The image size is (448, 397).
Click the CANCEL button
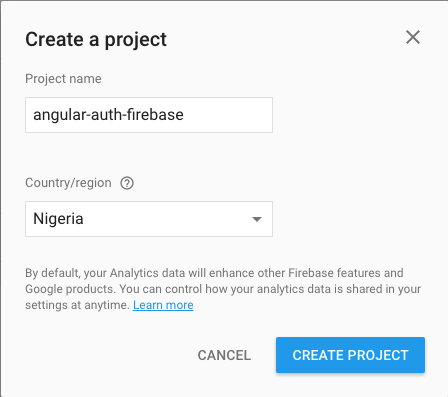[x=224, y=355]
